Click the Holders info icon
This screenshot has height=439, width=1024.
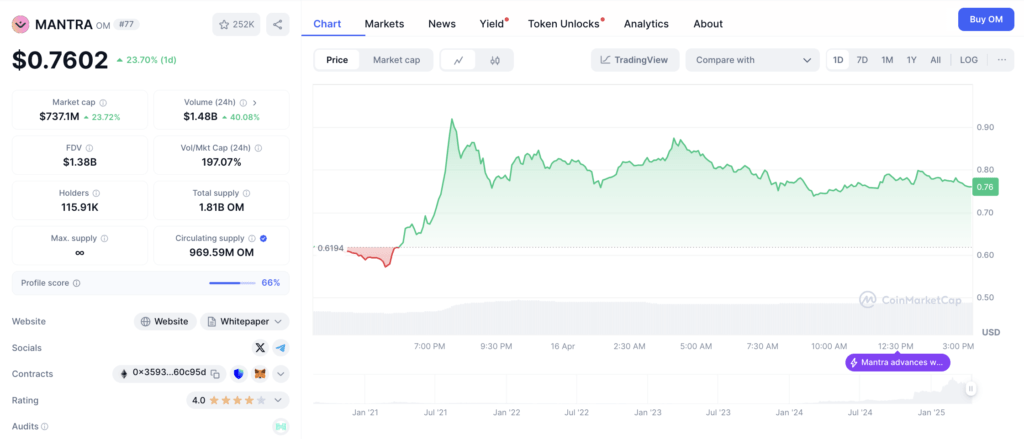(96, 193)
